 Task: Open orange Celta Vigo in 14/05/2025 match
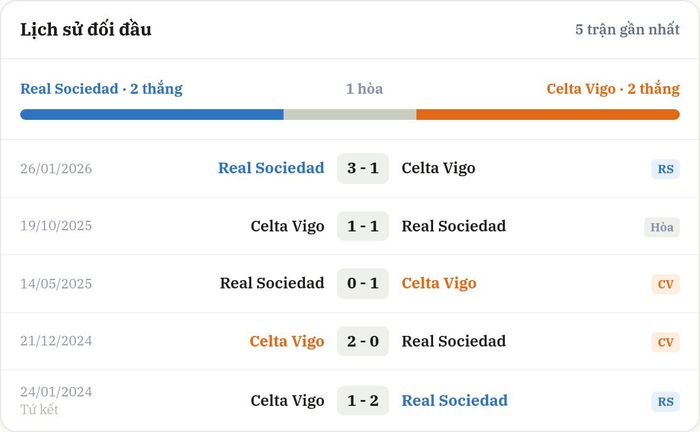[439, 283]
